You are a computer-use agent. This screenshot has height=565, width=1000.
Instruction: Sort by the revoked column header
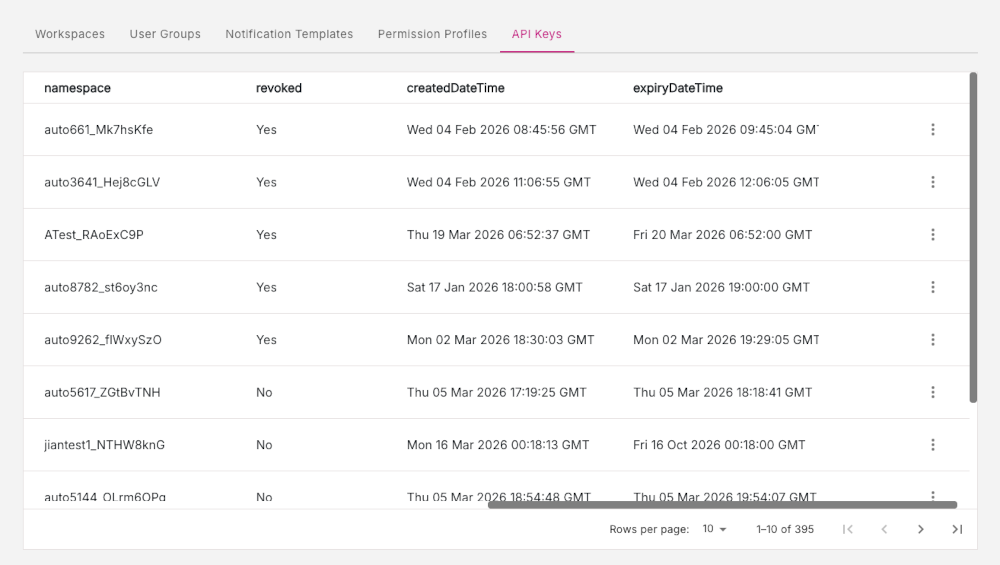pyautogui.click(x=278, y=88)
